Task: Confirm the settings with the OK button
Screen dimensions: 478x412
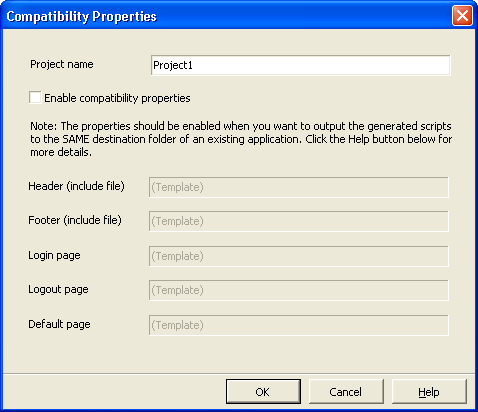Action: [263, 392]
